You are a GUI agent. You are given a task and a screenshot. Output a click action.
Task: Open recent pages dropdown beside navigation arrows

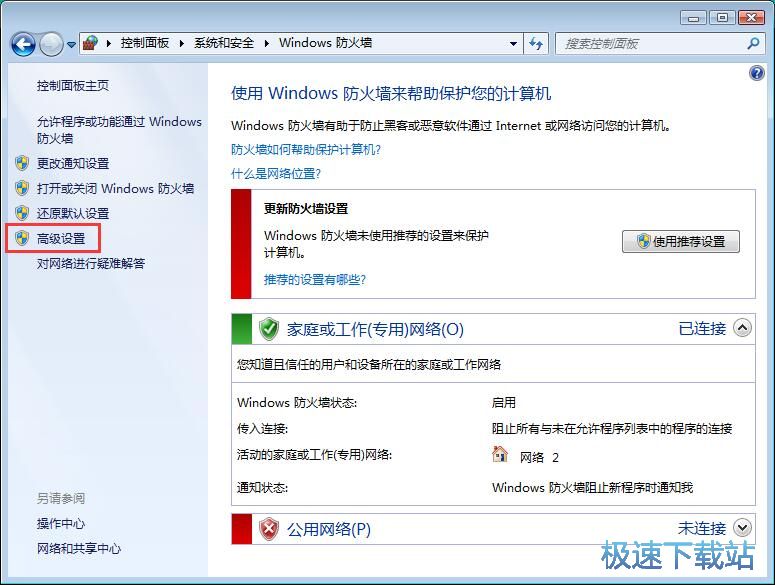pyautogui.click(x=71, y=45)
